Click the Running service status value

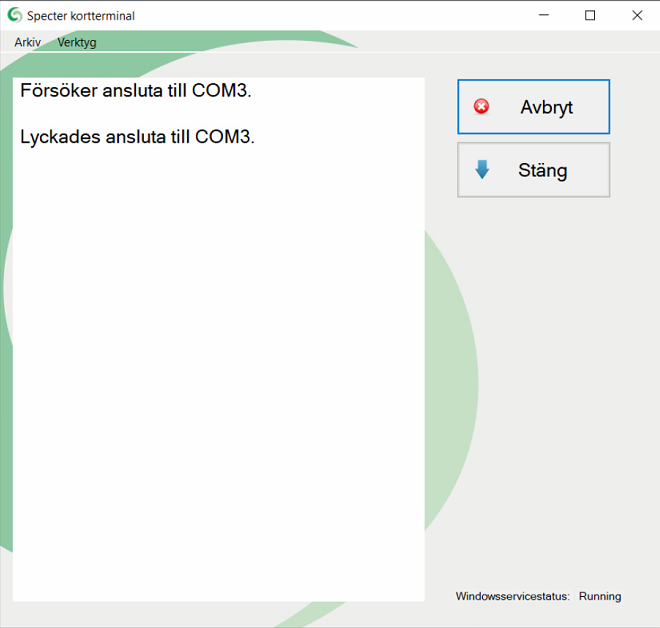[599, 596]
